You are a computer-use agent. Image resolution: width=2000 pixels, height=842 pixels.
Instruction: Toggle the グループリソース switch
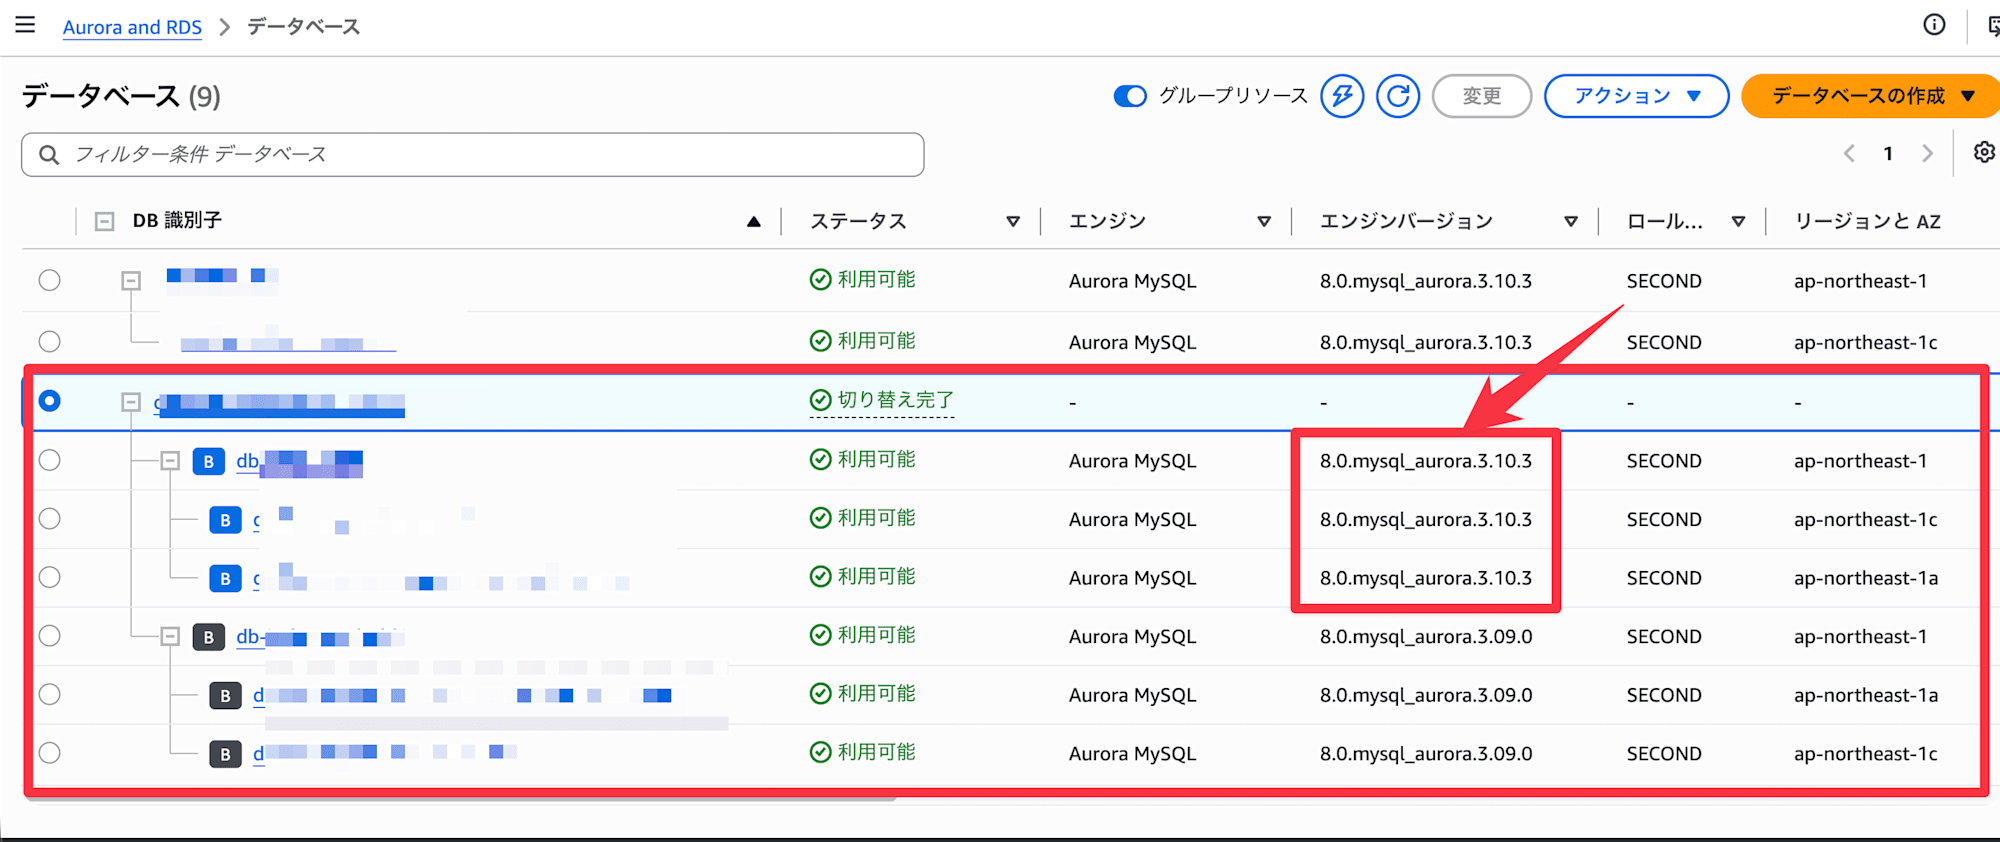tap(1130, 96)
